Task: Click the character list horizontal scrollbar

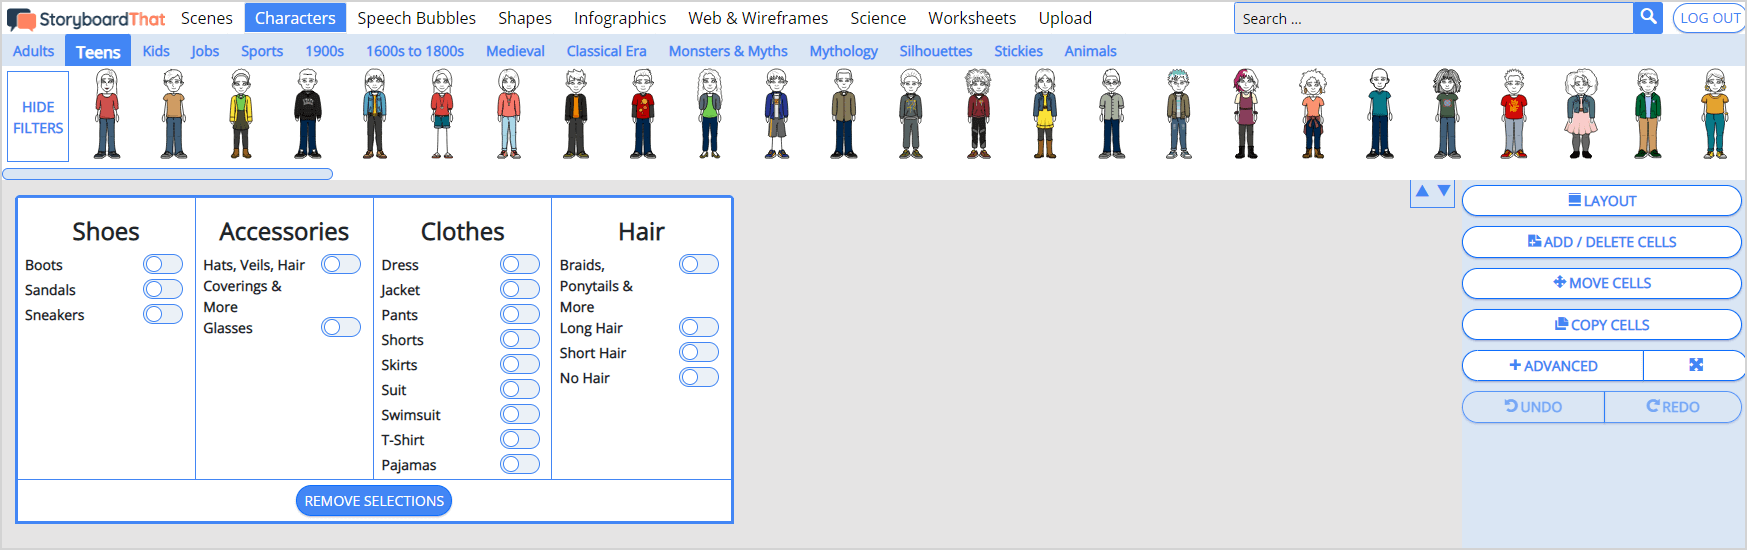Action: coord(167,174)
